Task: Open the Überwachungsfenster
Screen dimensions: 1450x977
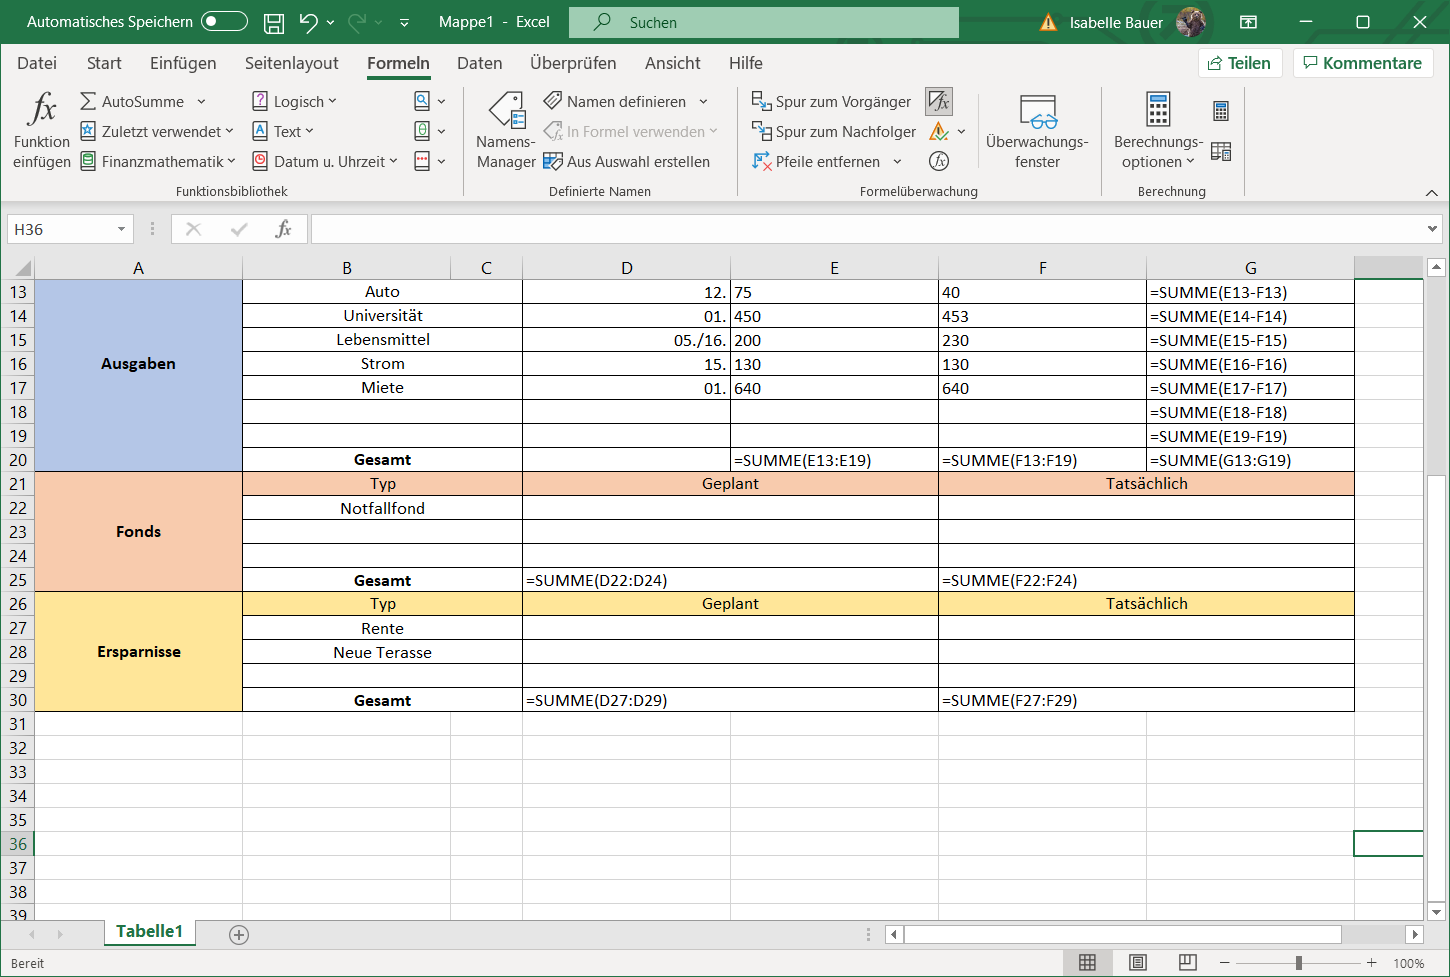Action: point(1037,131)
